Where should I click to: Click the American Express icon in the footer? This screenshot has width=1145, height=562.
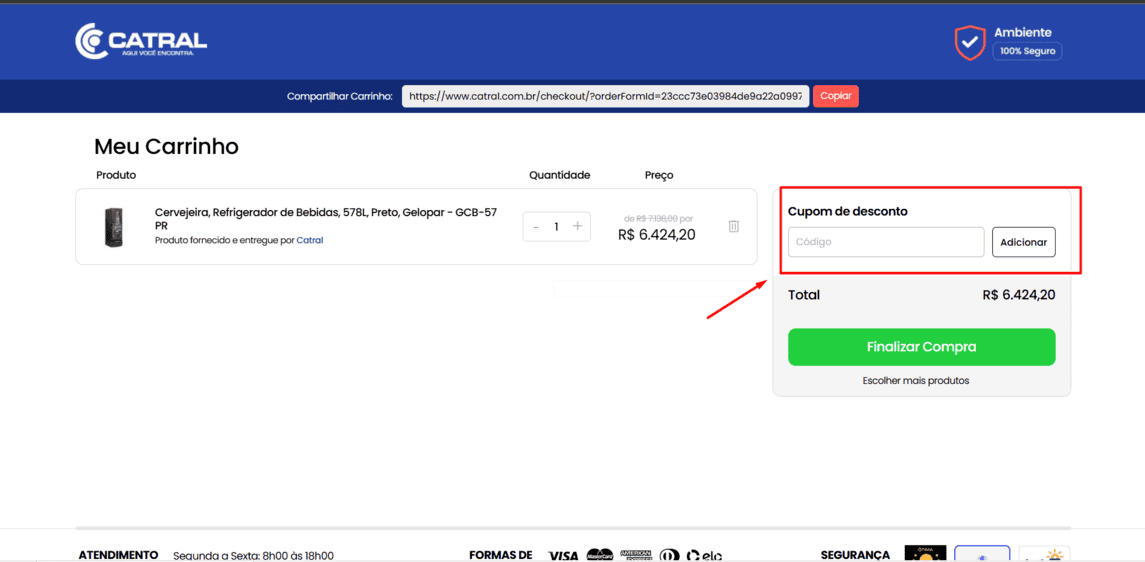(x=635, y=555)
